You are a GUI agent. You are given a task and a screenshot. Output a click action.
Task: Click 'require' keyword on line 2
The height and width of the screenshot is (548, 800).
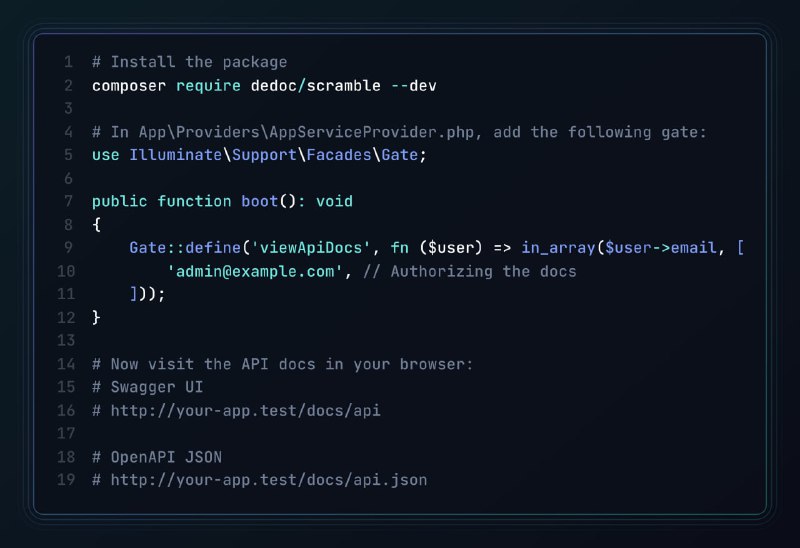(x=208, y=86)
